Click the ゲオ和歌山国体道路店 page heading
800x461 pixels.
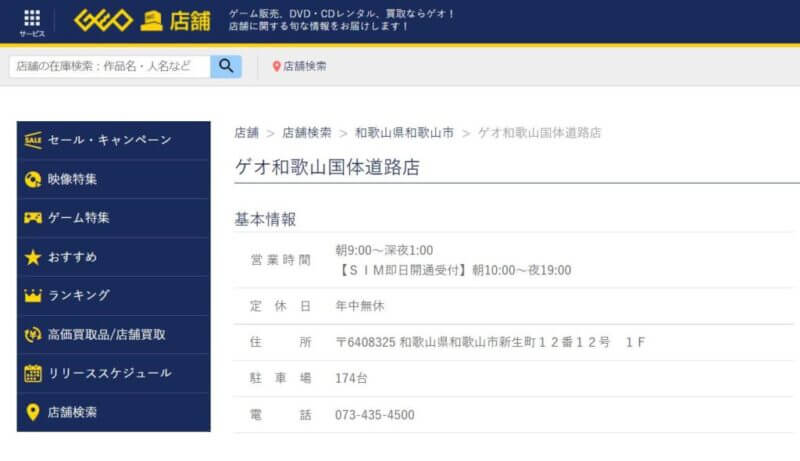pos(327,167)
